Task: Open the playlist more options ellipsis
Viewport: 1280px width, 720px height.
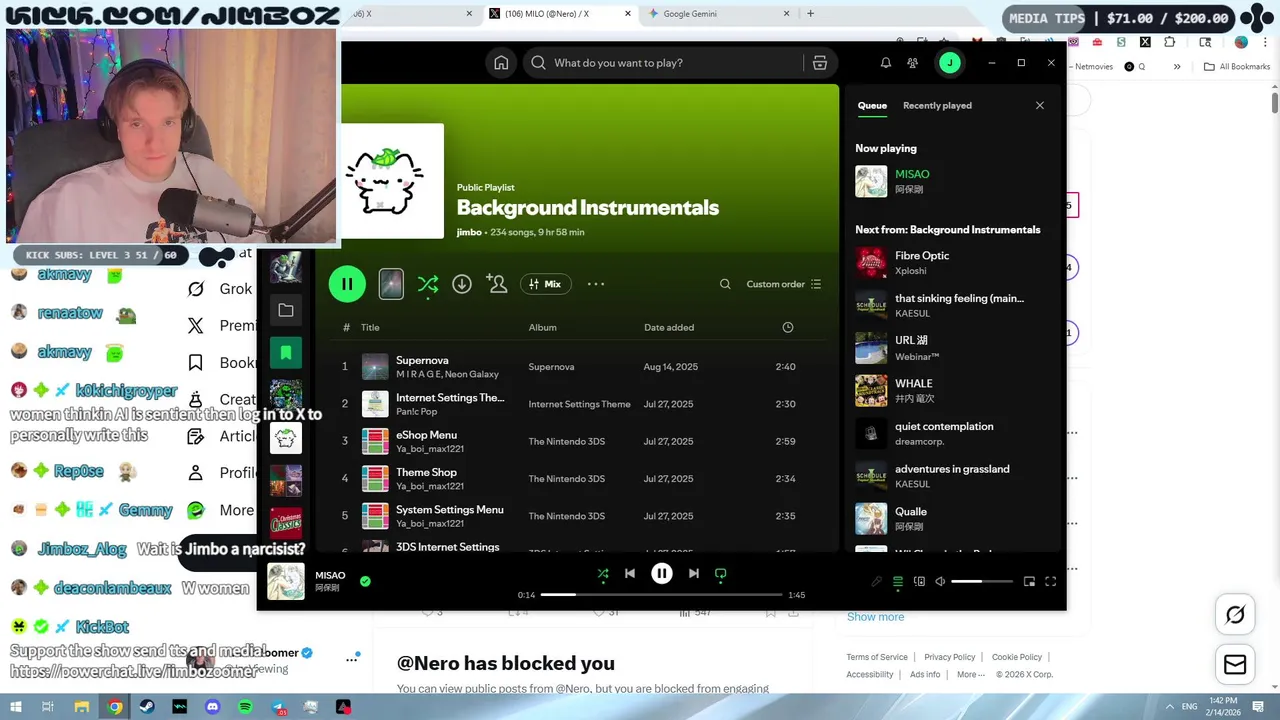Action: pyautogui.click(x=596, y=284)
